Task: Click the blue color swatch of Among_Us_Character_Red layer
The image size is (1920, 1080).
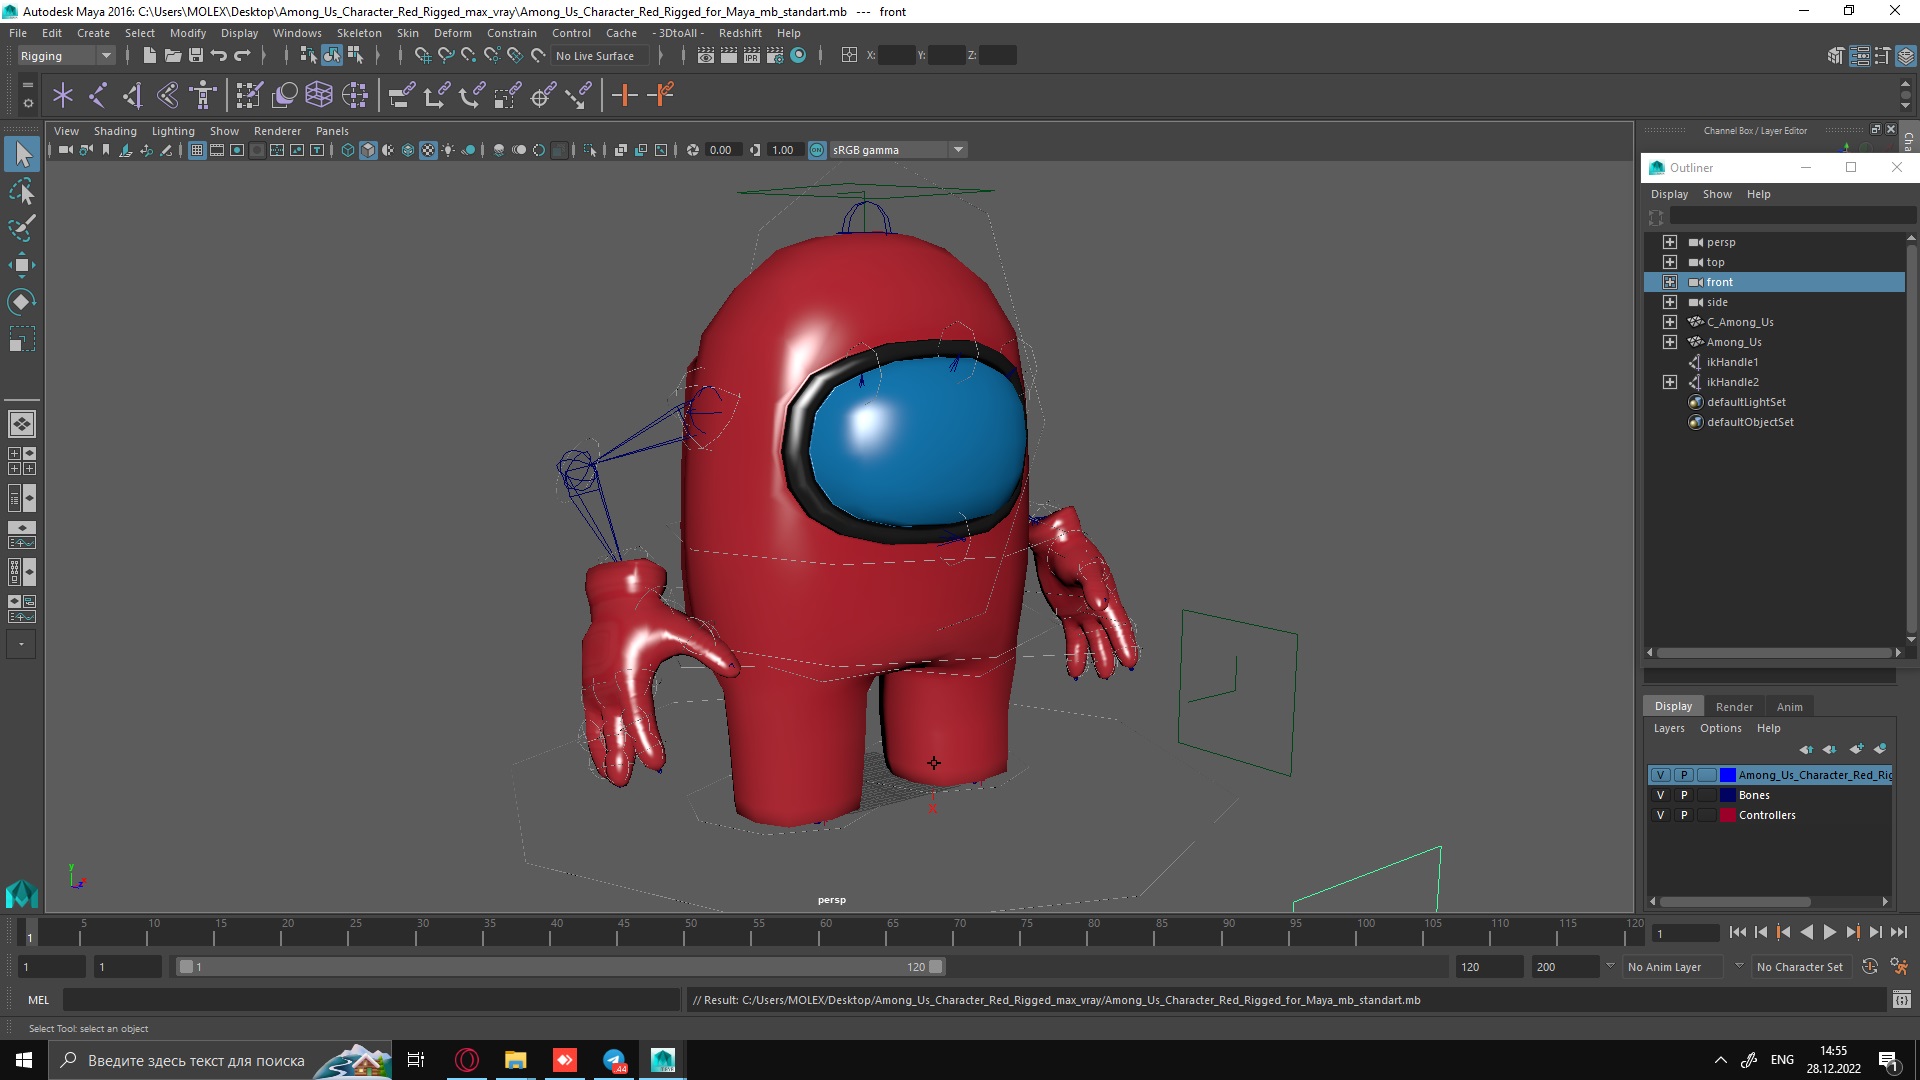Action: pyautogui.click(x=1727, y=776)
